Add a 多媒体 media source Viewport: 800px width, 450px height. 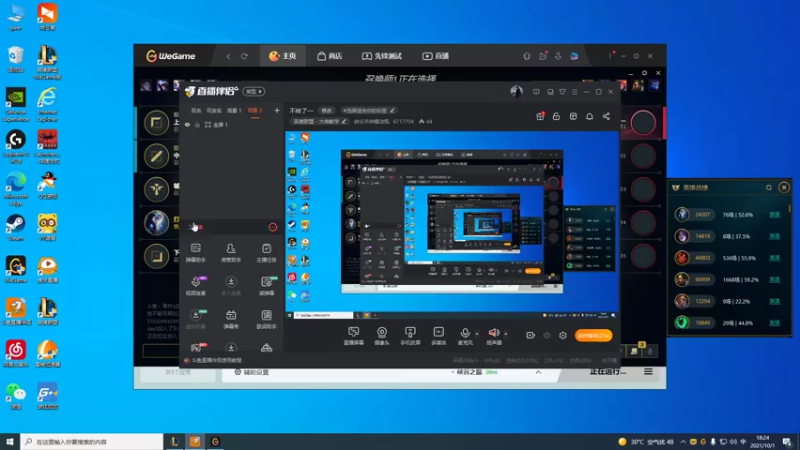438,336
